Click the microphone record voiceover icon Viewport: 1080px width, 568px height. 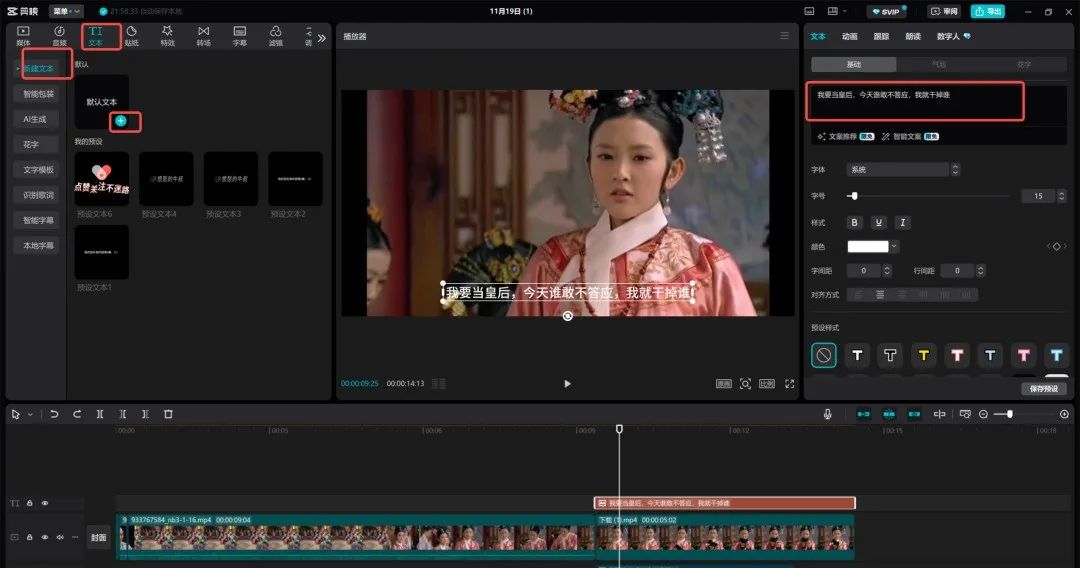point(827,414)
